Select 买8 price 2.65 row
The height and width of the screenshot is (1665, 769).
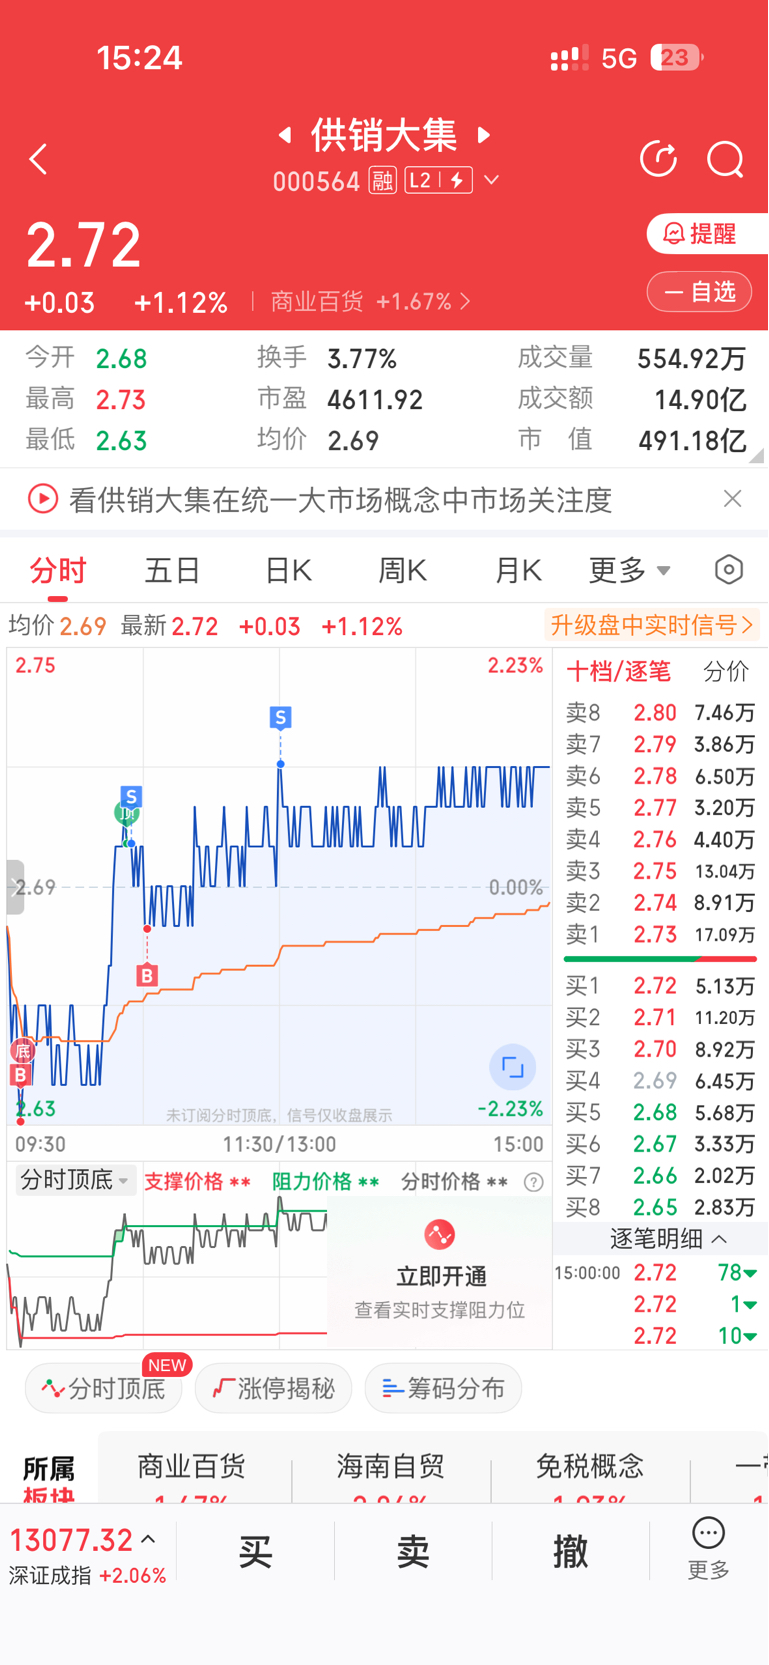tap(661, 1207)
